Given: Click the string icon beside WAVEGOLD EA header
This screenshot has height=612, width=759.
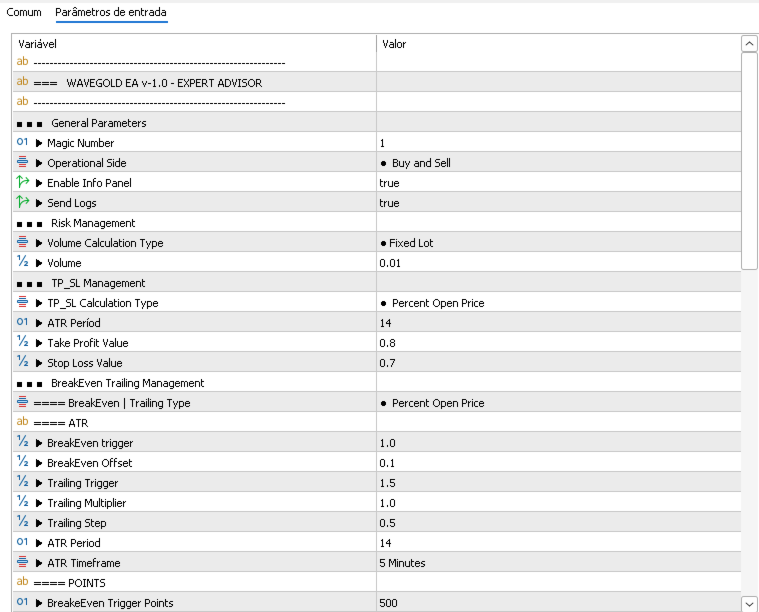Looking at the screenshot, I should 22,83.
